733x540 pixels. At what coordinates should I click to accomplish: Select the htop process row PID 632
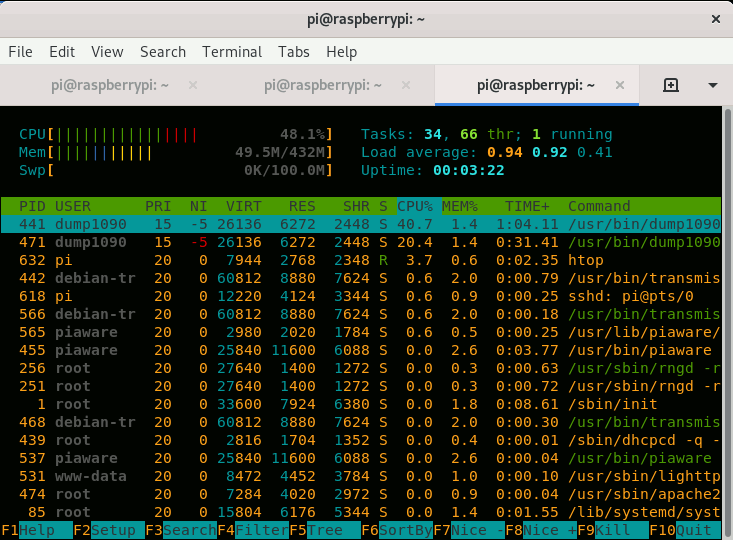tap(361, 260)
